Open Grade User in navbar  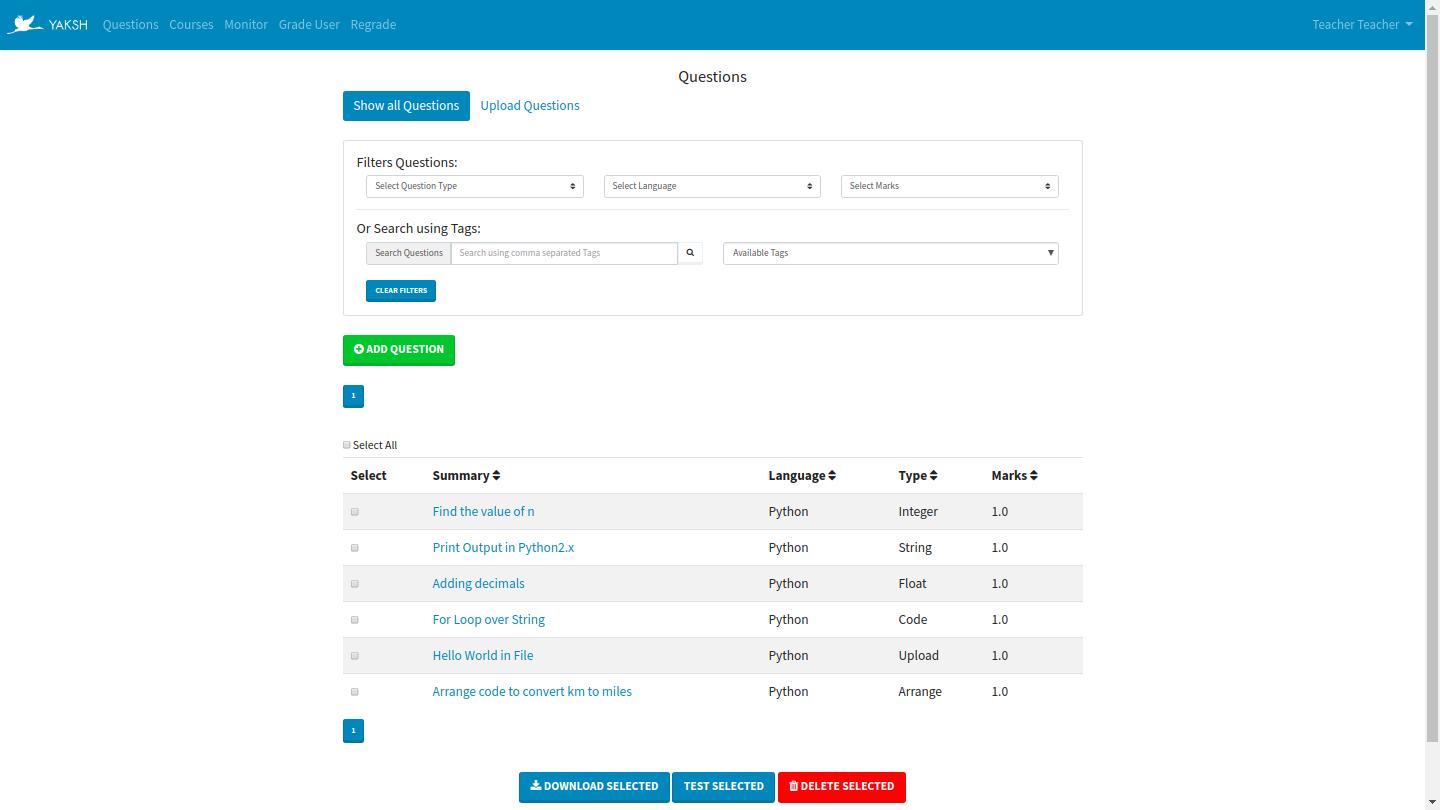click(x=309, y=24)
